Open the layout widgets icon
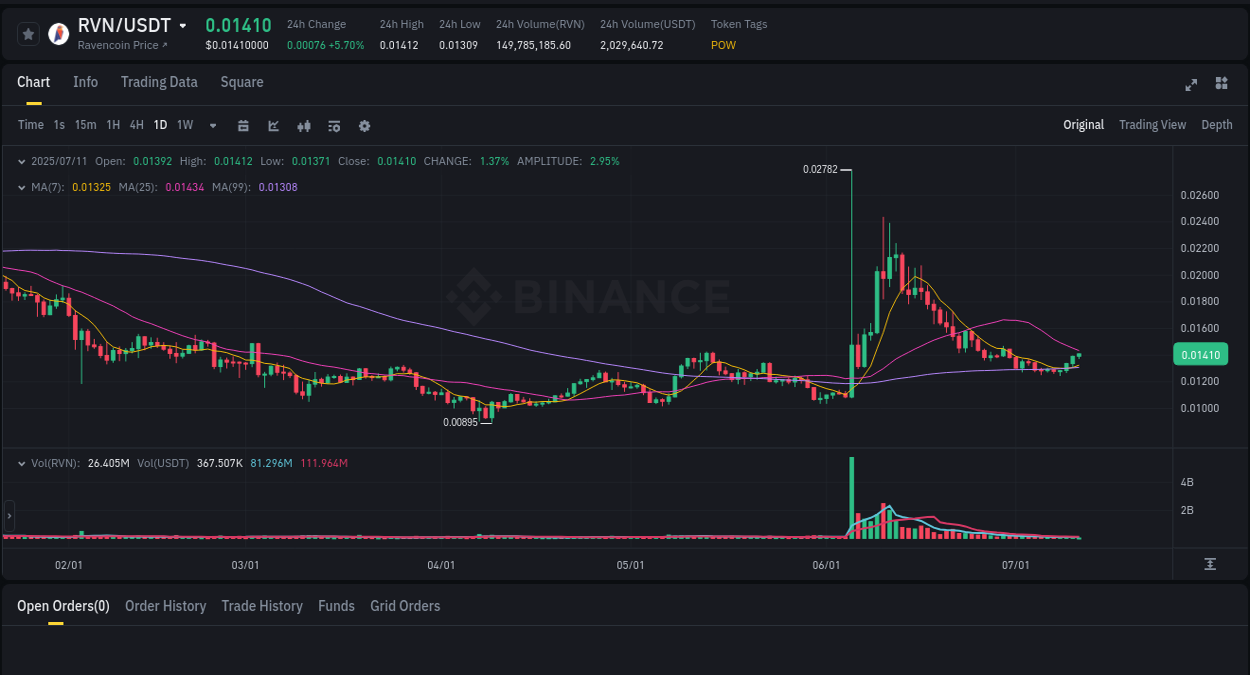The width and height of the screenshot is (1250, 675). coord(1221,85)
